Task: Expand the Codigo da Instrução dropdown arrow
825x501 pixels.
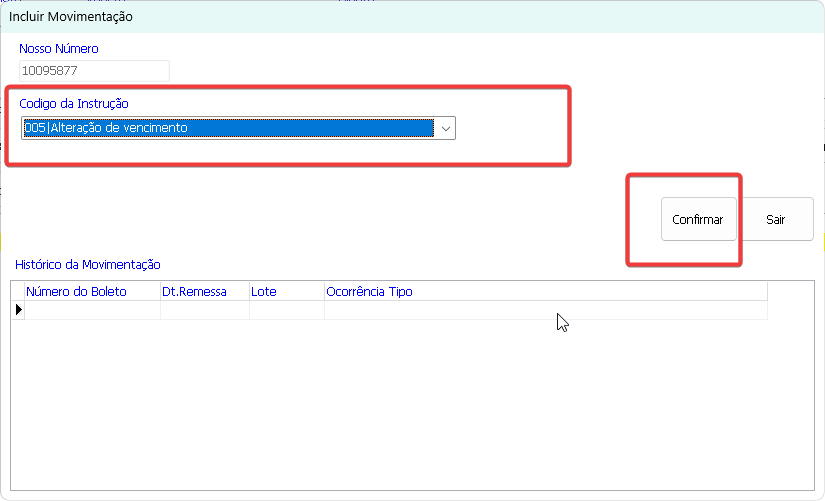Action: tap(445, 128)
